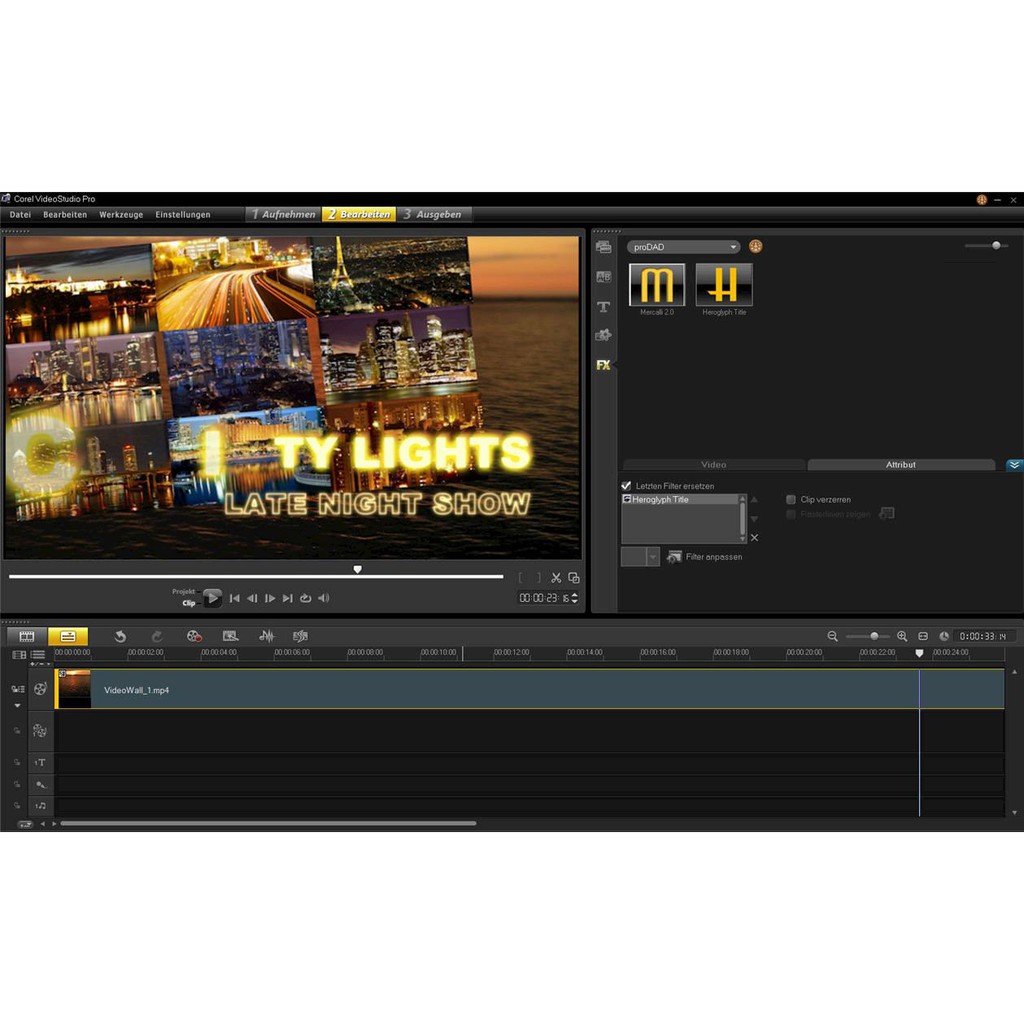Toggle lock on music track
The image size is (1024, 1024).
point(17,806)
